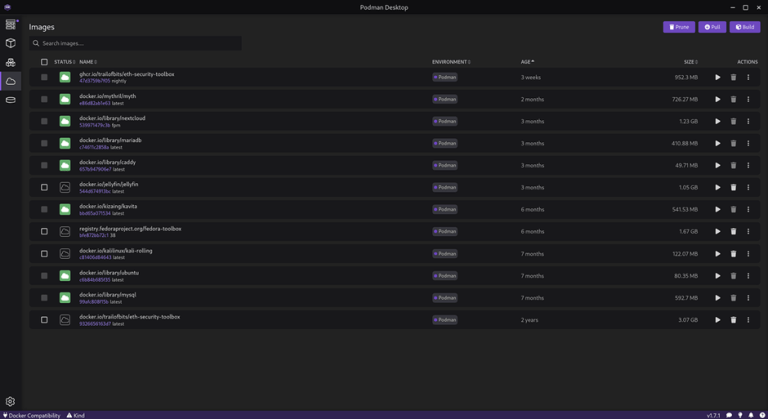Sort images by the Size column
This screenshot has height=419, width=768.
pyautogui.click(x=690, y=62)
